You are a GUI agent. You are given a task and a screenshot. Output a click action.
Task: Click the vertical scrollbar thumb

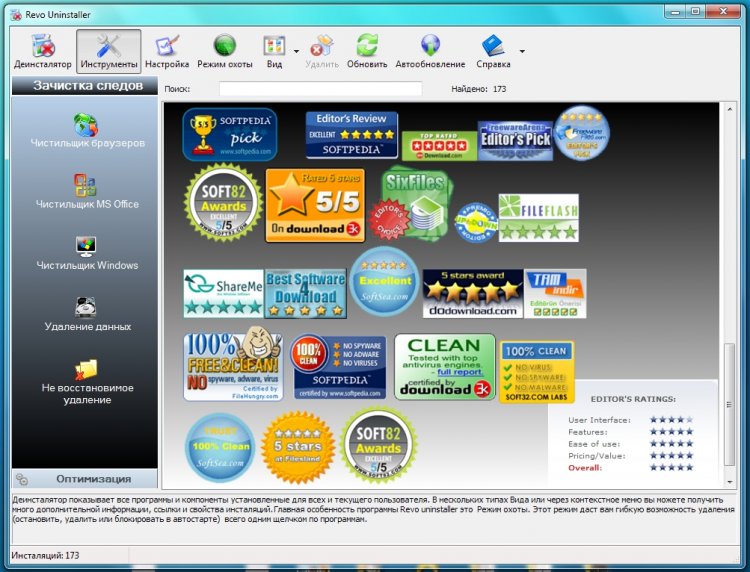point(729,405)
